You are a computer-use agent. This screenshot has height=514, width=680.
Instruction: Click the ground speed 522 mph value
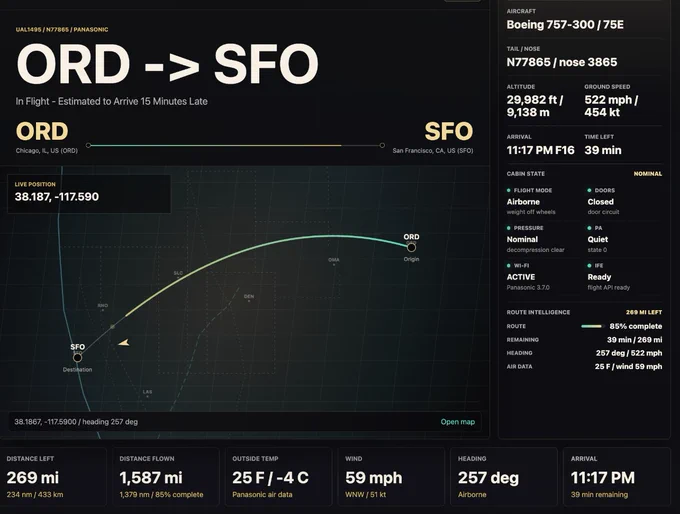click(x=611, y=106)
